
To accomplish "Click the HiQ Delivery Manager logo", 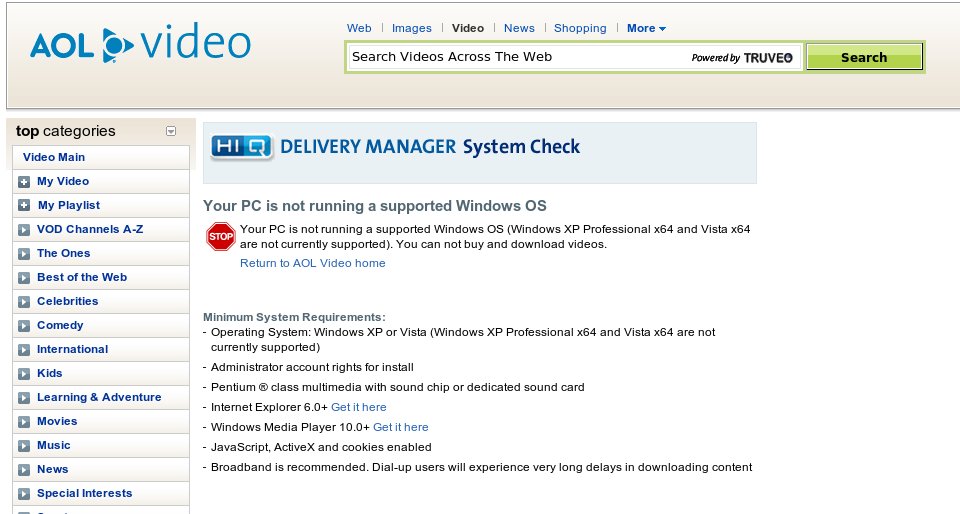I will tap(241, 147).
